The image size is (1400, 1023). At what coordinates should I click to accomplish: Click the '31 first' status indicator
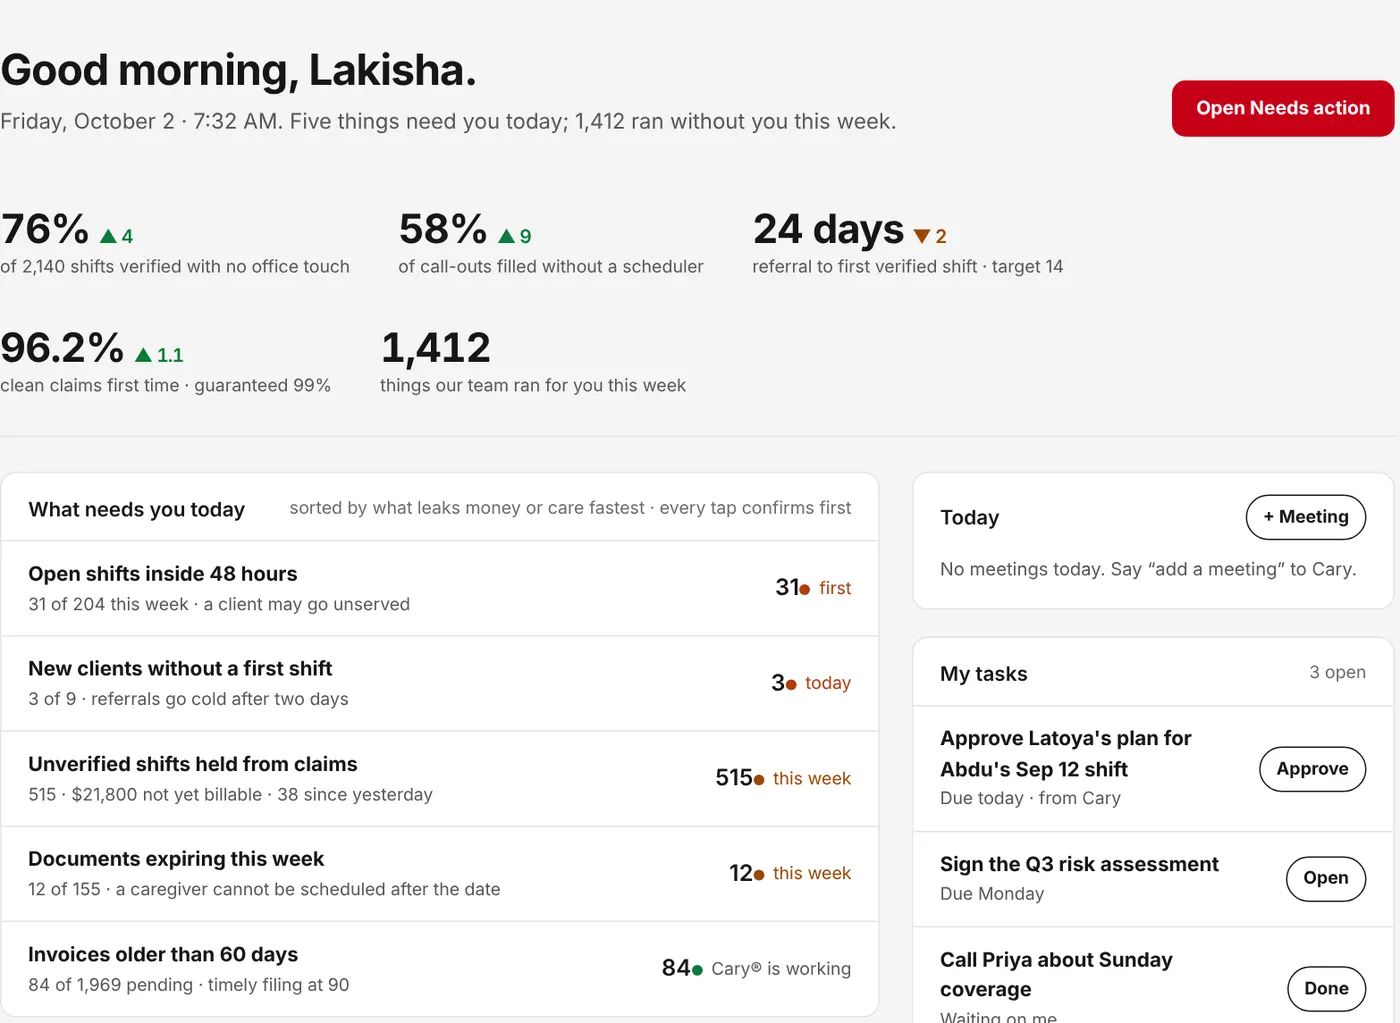point(813,588)
